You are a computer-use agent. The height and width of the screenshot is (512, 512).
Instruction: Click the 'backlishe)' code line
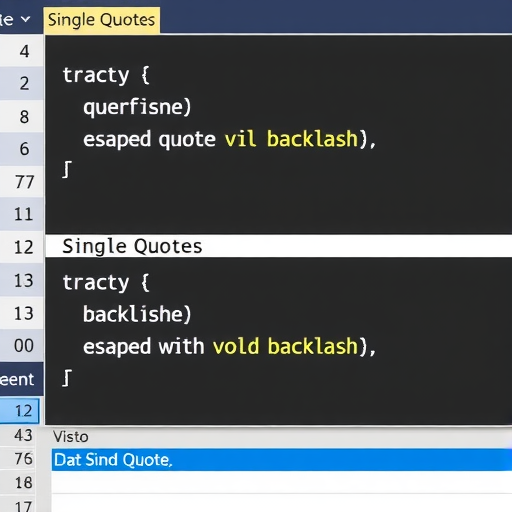137,314
